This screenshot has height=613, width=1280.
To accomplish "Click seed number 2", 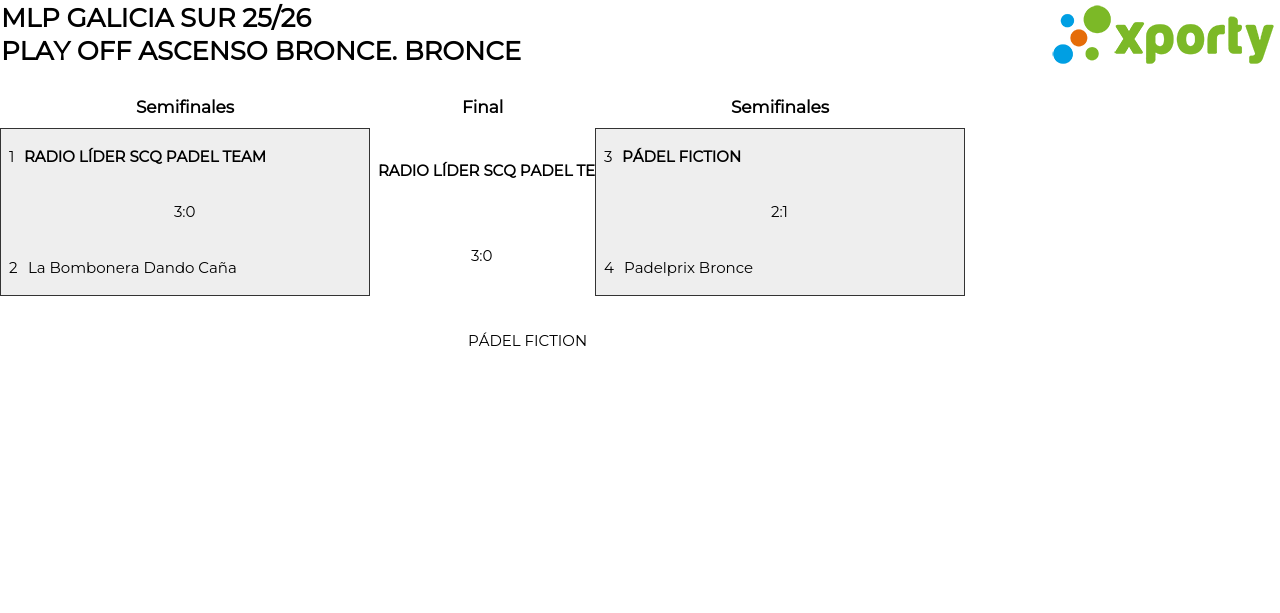I will tap(13, 268).
